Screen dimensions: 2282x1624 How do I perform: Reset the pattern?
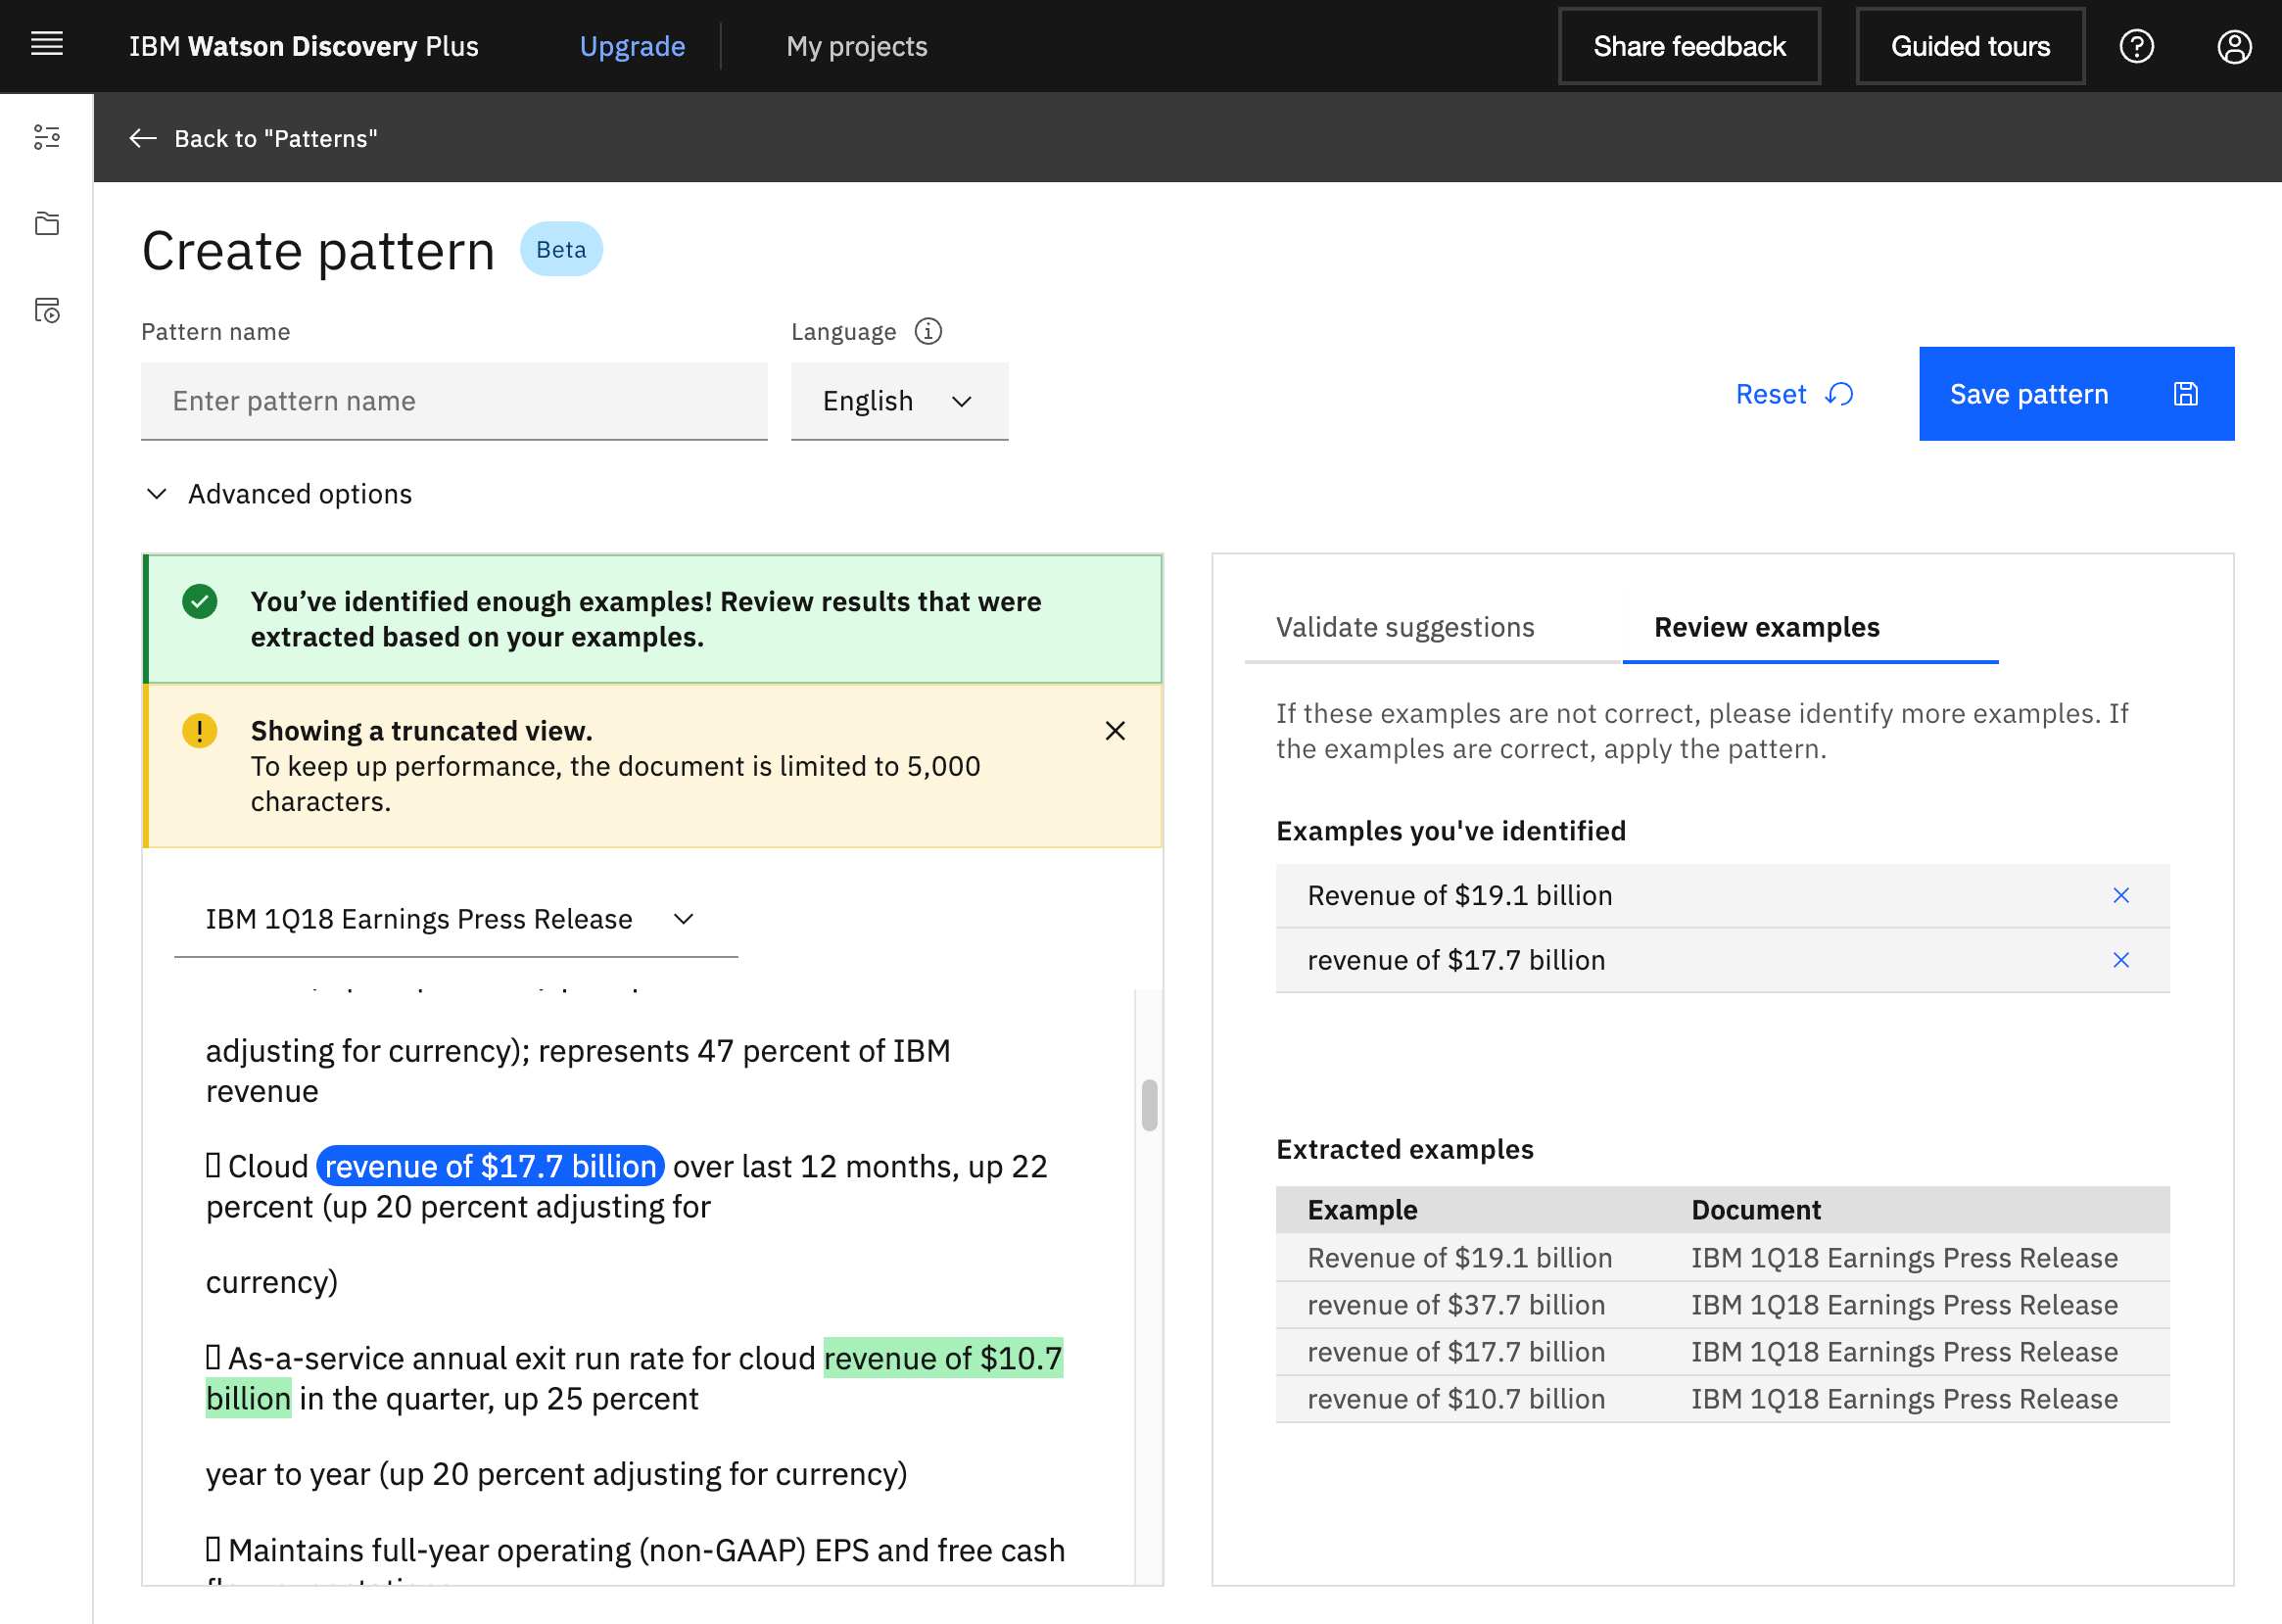click(x=1794, y=394)
